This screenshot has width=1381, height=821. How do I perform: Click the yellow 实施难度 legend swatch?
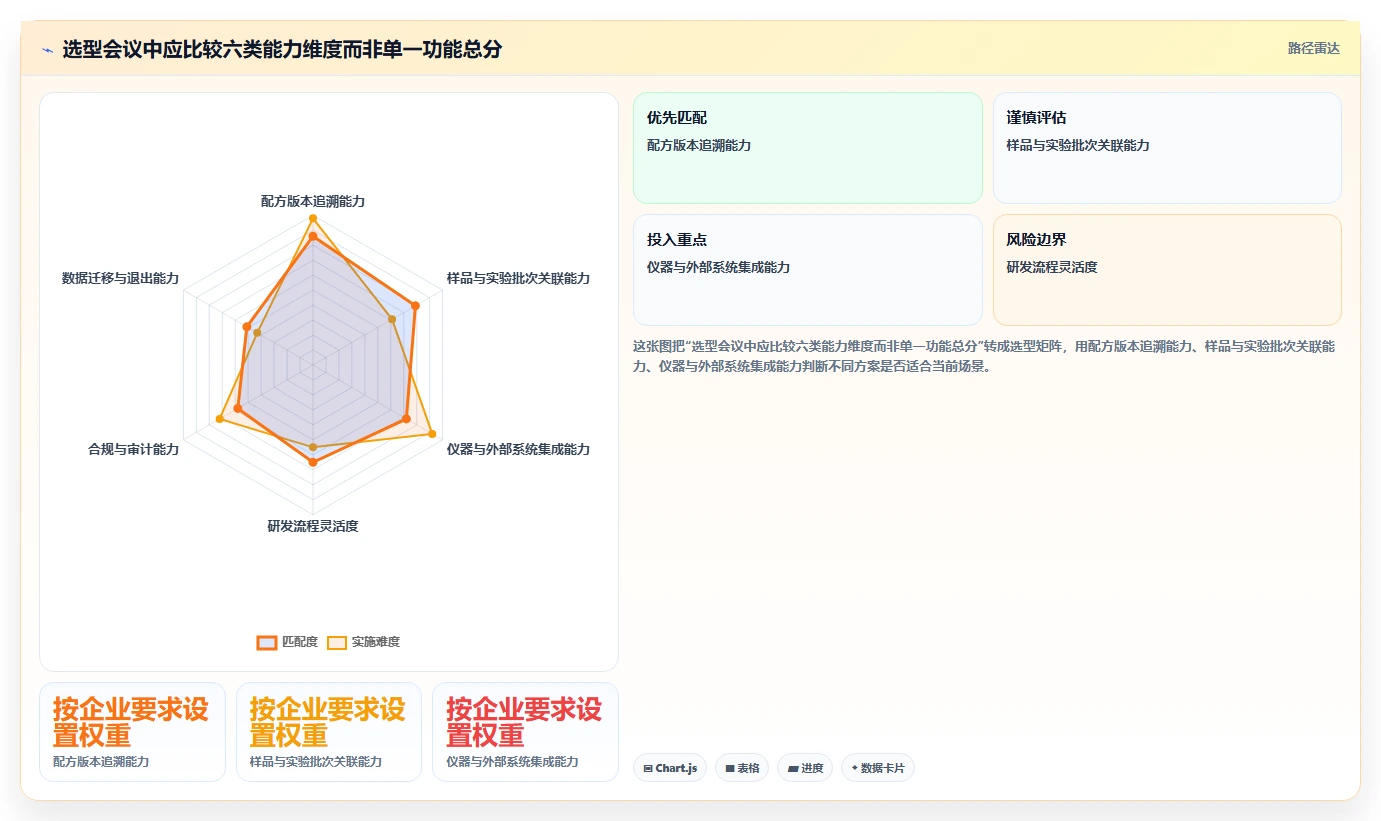[x=337, y=642]
